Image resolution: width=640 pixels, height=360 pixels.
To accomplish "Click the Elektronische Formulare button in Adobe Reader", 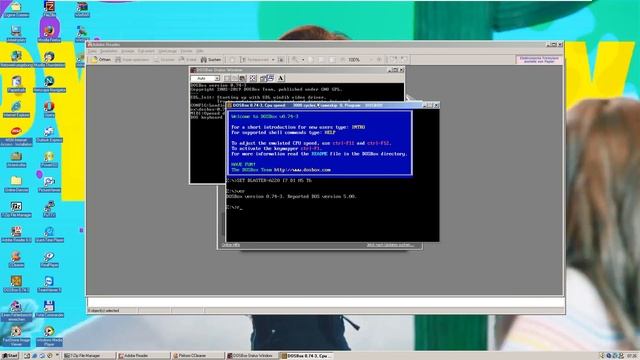I will (x=539, y=60).
